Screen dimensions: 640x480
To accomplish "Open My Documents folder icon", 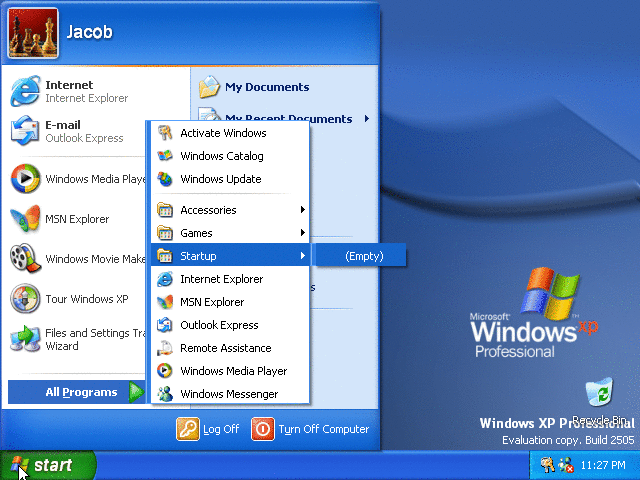I will click(209, 87).
